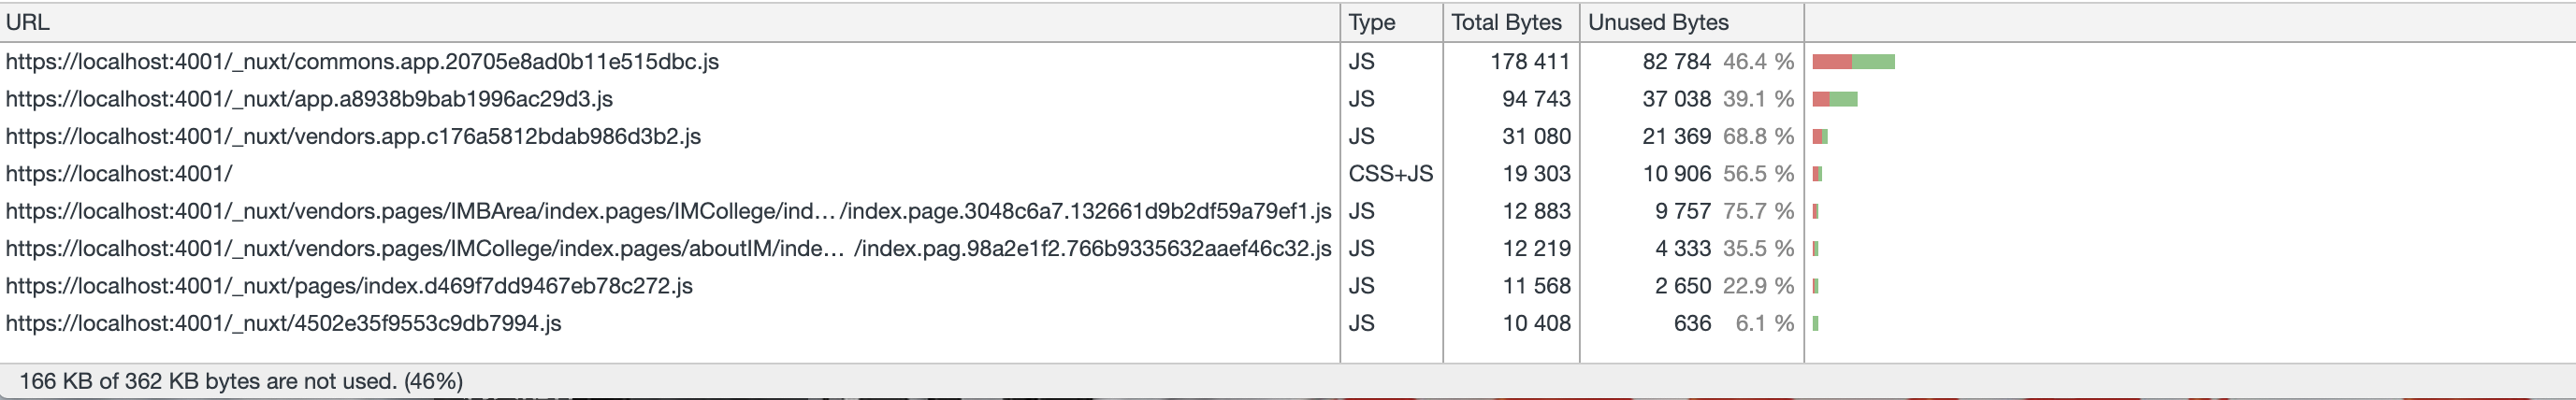Image resolution: width=2576 pixels, height=400 pixels.
Task: Click the 178 411 total bytes cell
Action: [x=1530, y=62]
